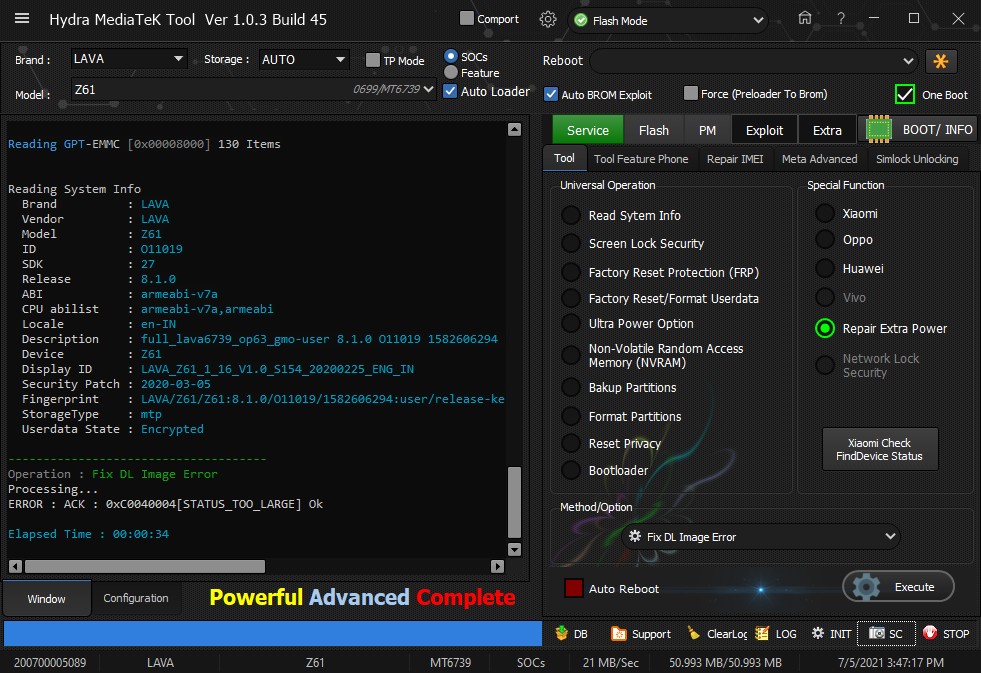
Task: Open the Exploit tab
Action: click(x=764, y=130)
